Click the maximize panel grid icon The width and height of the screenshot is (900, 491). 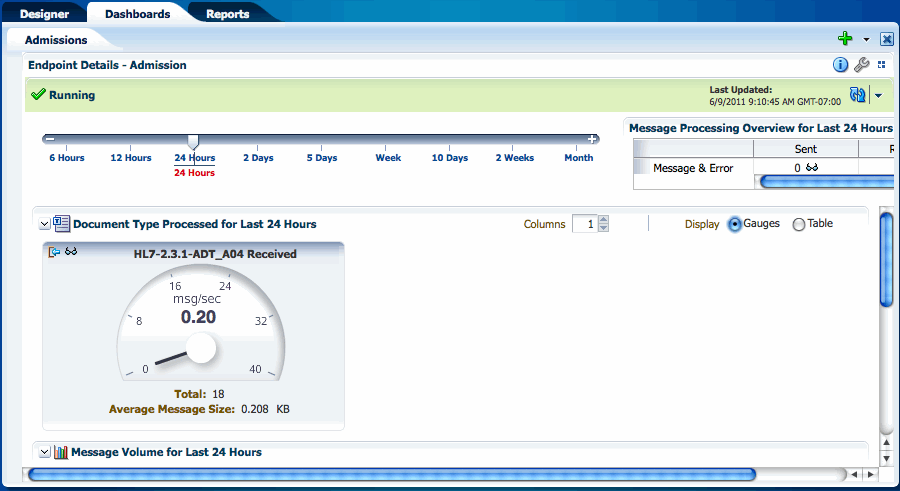(x=882, y=65)
